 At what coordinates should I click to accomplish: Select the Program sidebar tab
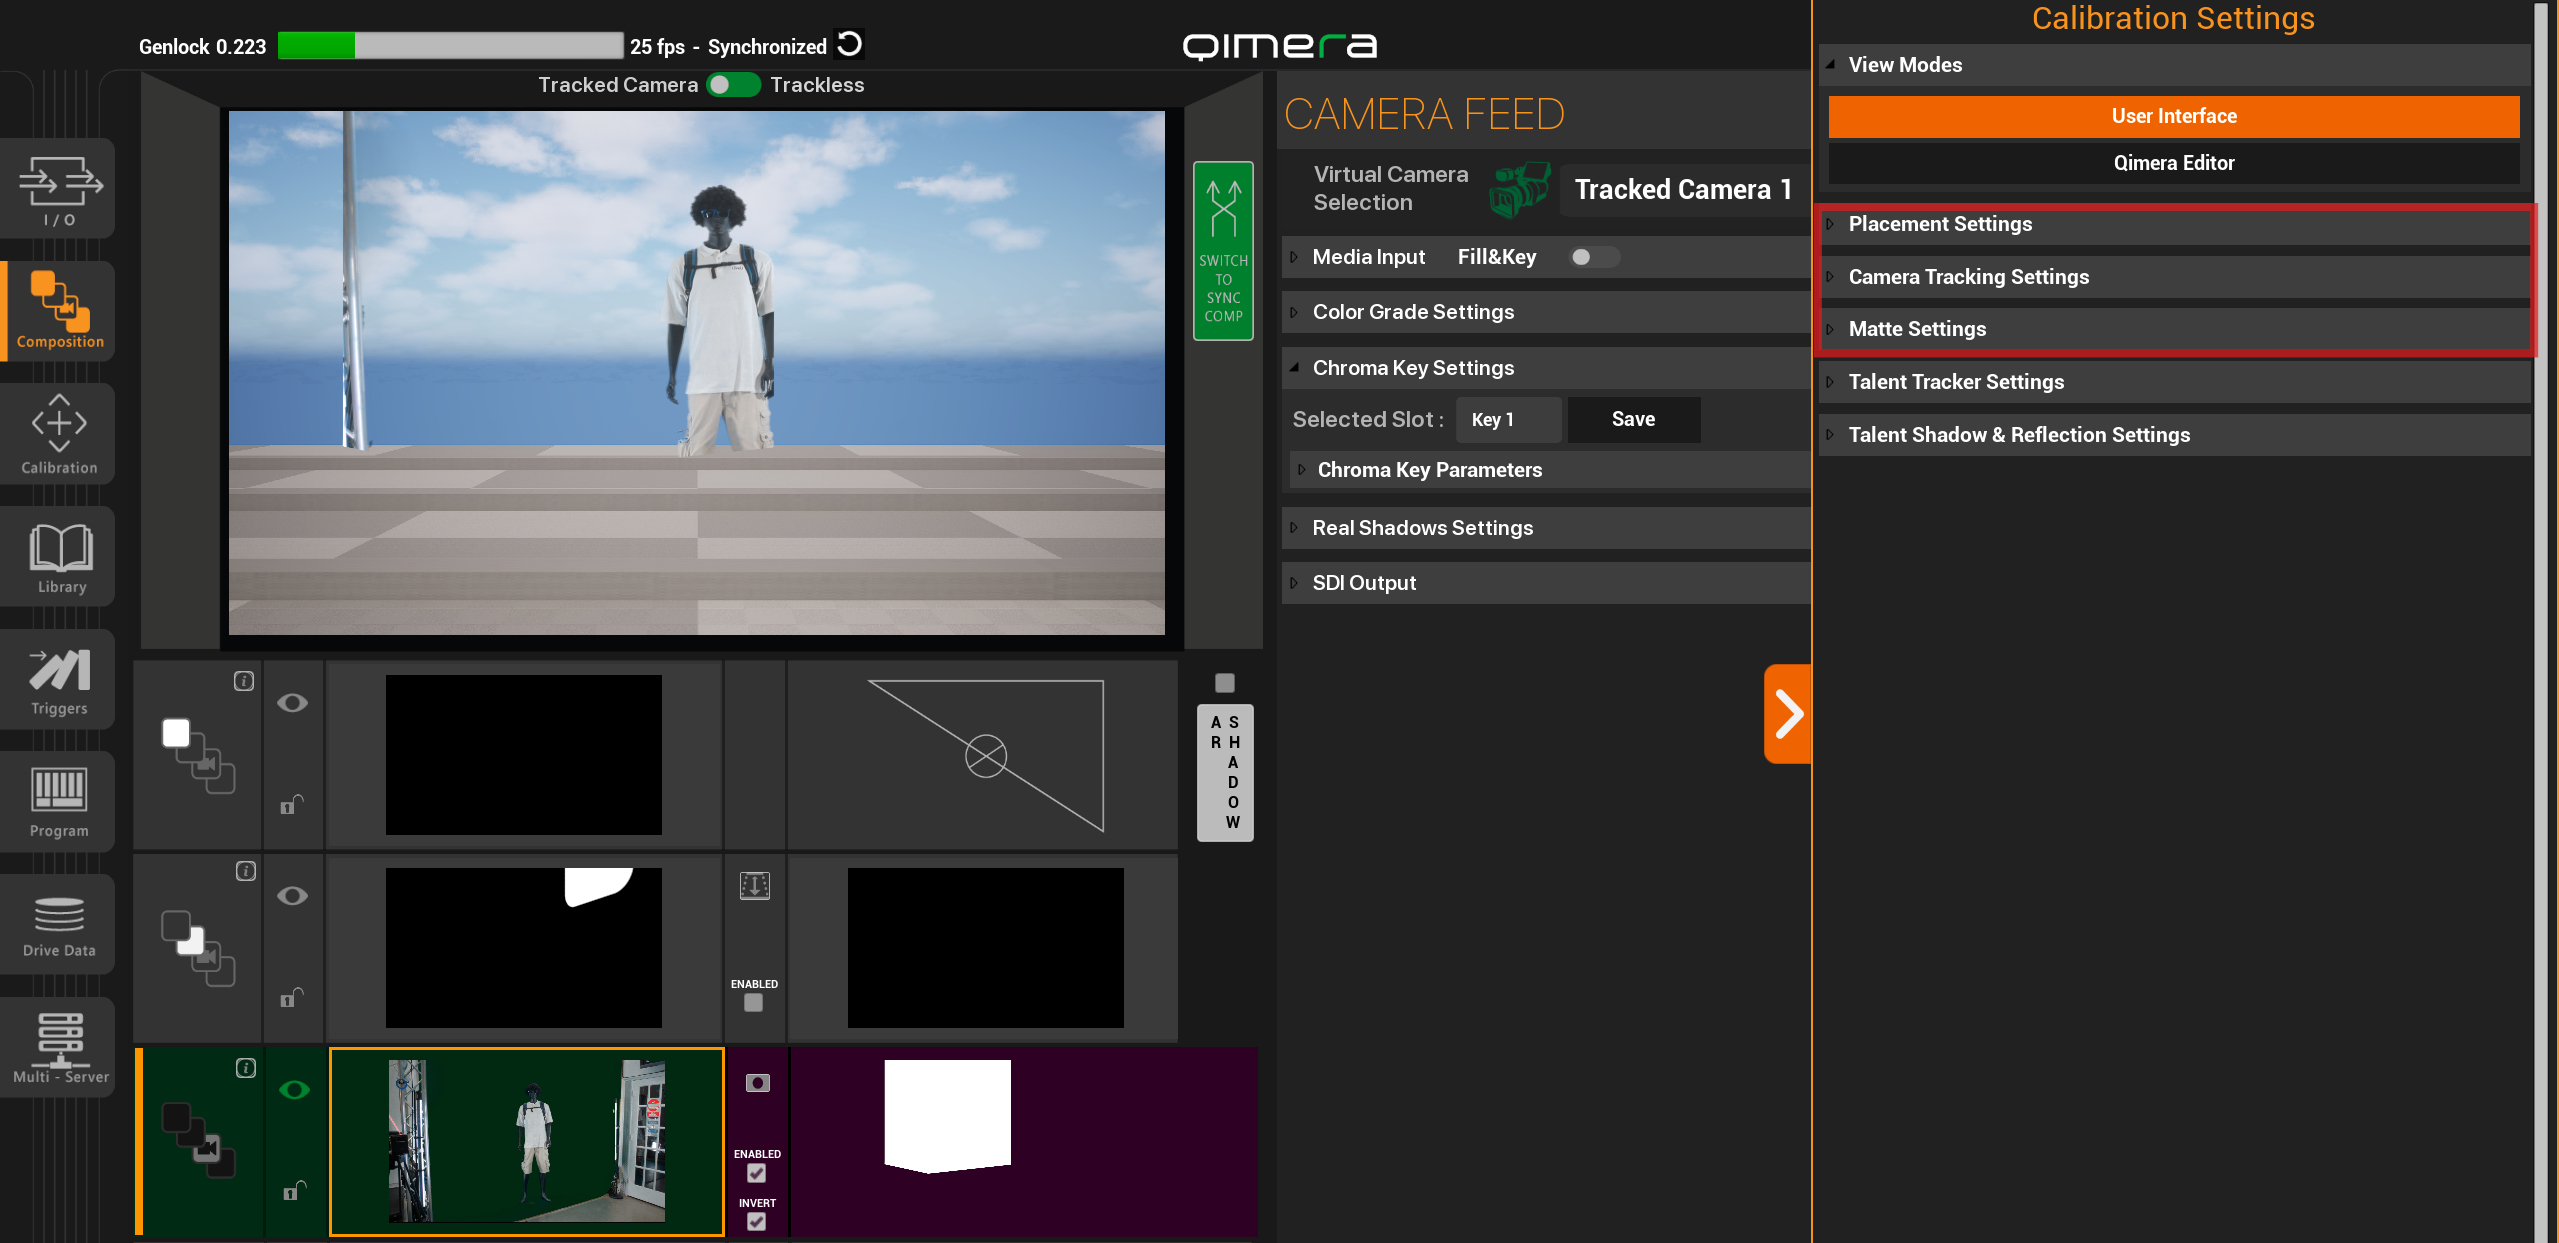[59, 802]
